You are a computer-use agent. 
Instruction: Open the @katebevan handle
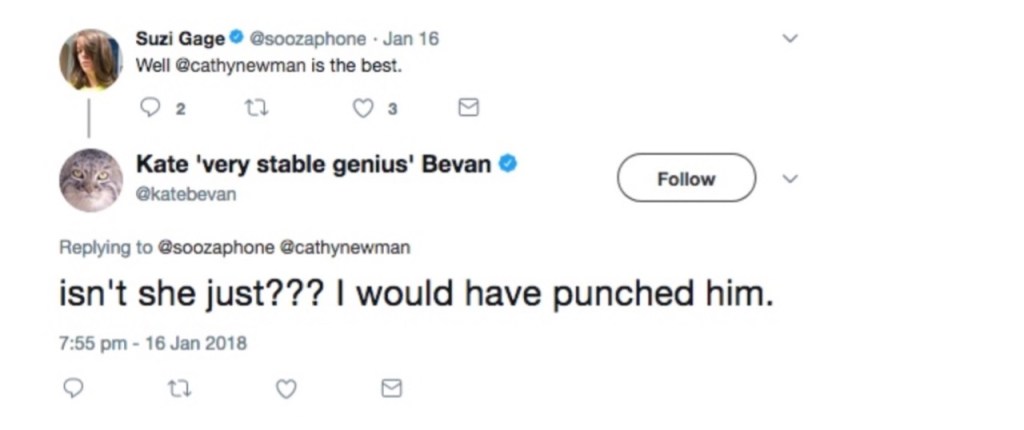coord(187,194)
